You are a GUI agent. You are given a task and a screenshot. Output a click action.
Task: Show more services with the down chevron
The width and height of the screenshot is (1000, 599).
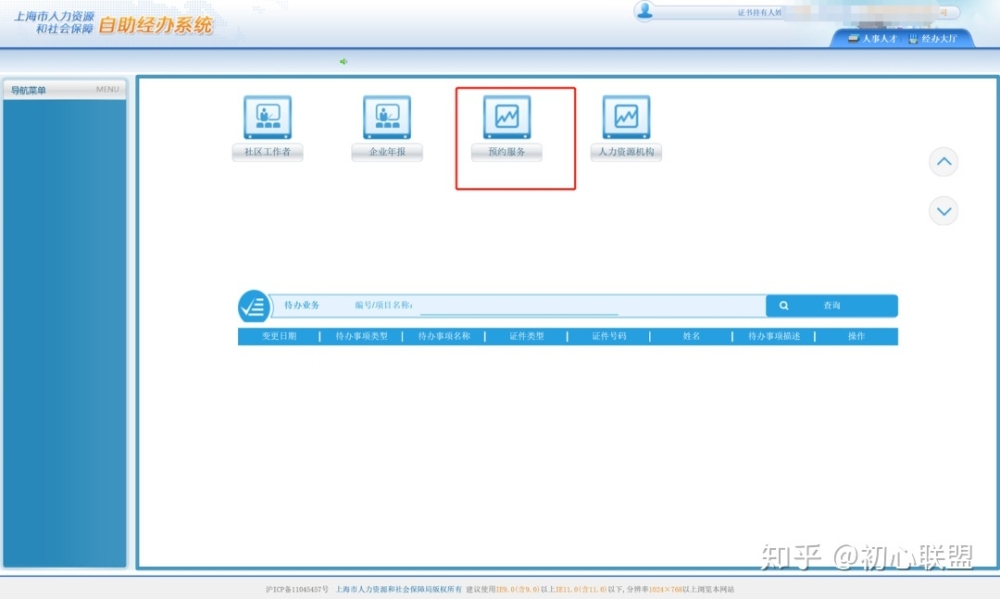tap(944, 211)
